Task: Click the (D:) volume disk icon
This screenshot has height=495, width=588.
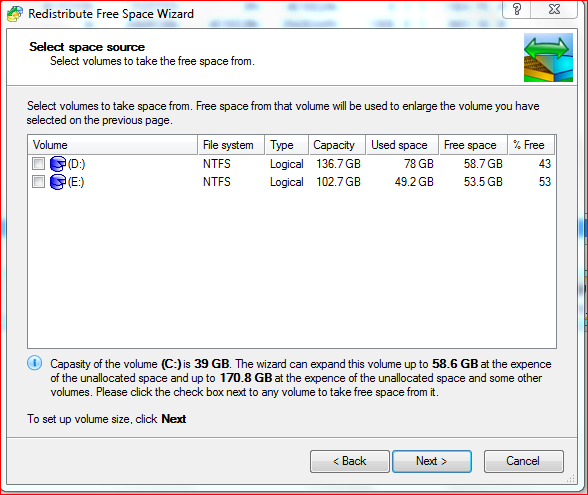Action: coord(58,164)
